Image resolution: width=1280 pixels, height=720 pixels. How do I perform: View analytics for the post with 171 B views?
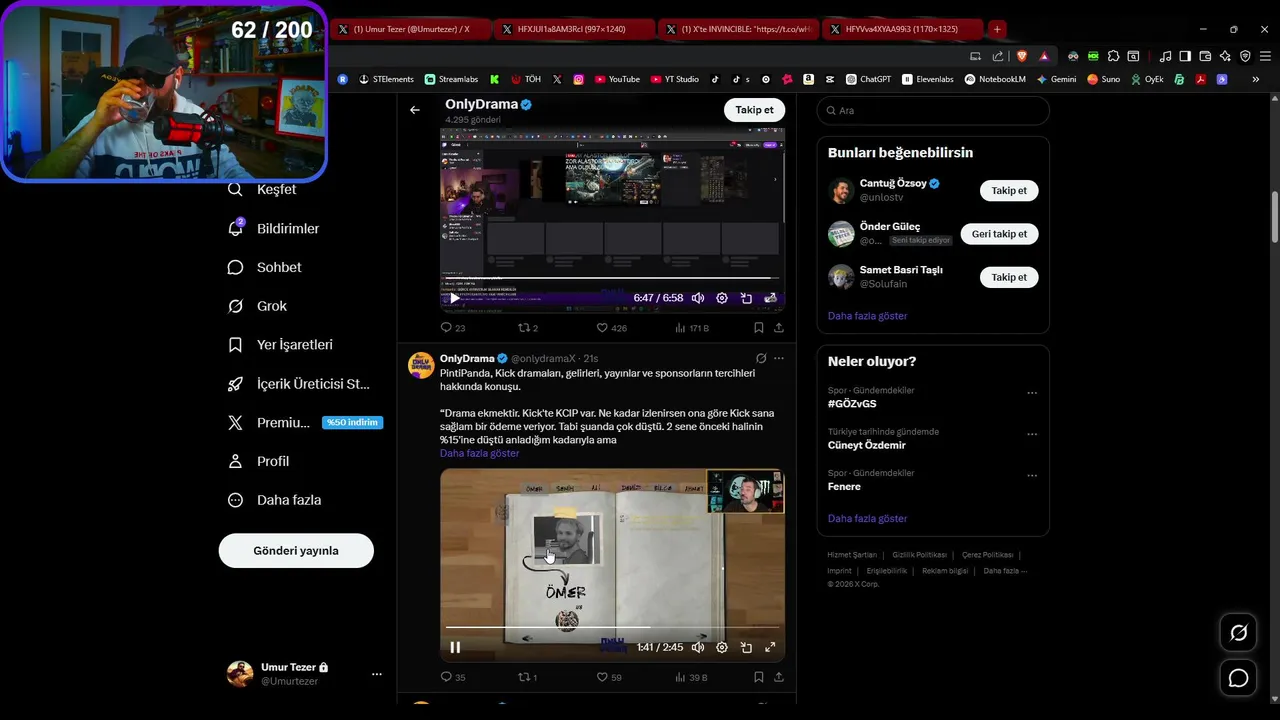coord(692,327)
